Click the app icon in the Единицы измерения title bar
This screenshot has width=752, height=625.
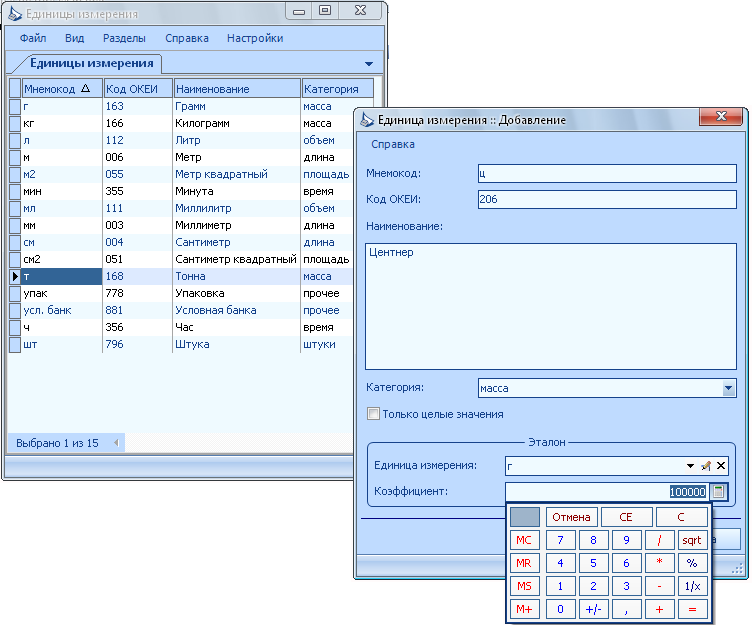click(15, 13)
